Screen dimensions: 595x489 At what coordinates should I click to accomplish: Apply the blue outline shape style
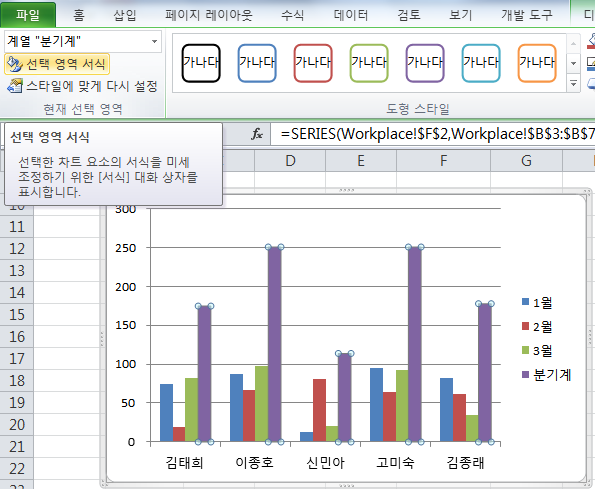(257, 63)
